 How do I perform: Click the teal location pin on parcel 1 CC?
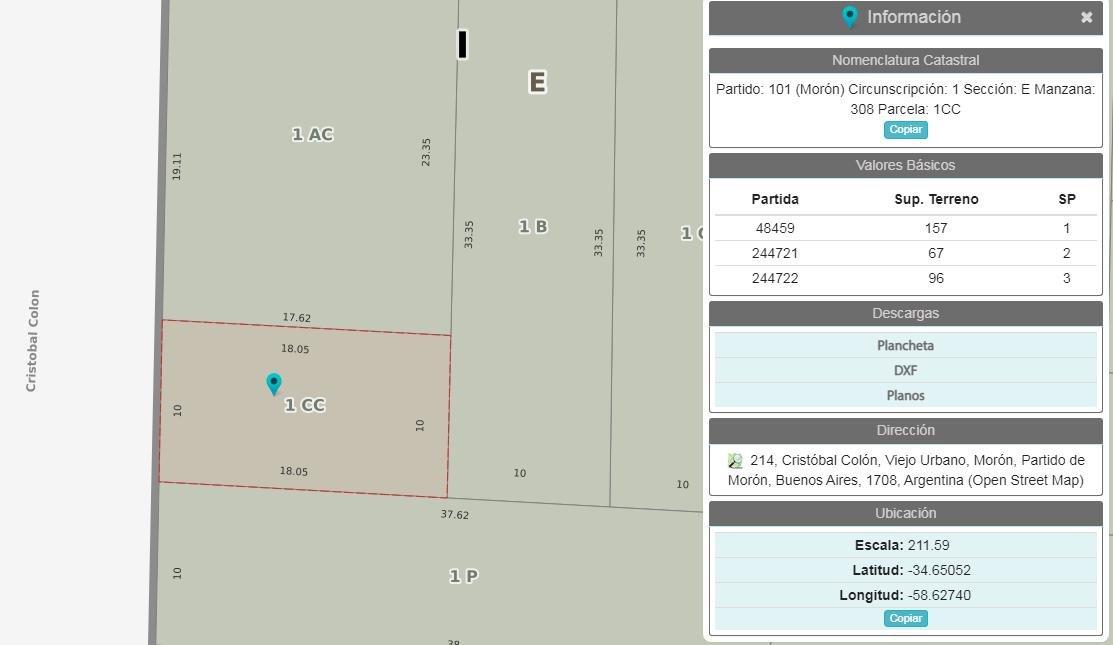tap(274, 383)
